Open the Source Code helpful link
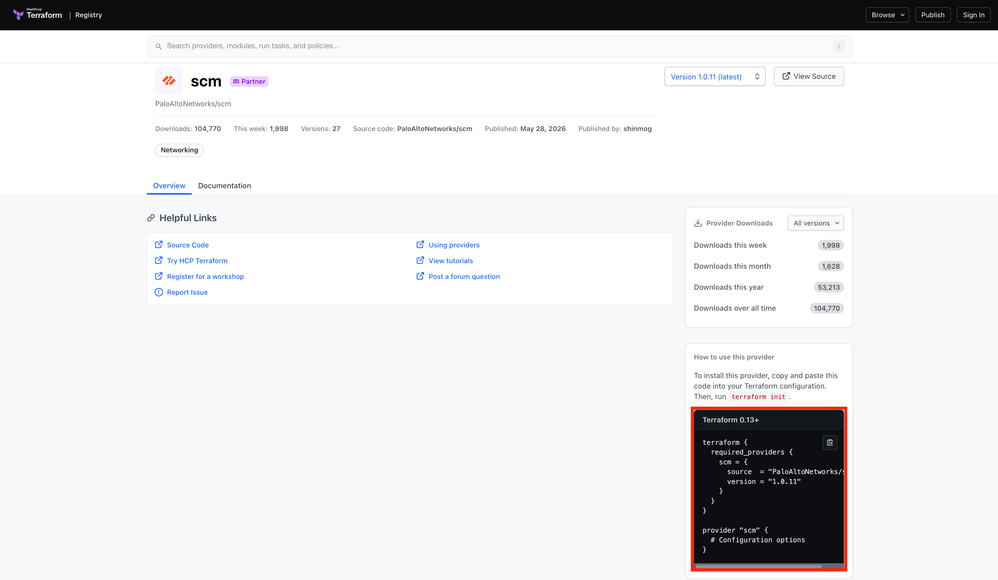Viewport: 998px width, 580px height. click(x=188, y=245)
